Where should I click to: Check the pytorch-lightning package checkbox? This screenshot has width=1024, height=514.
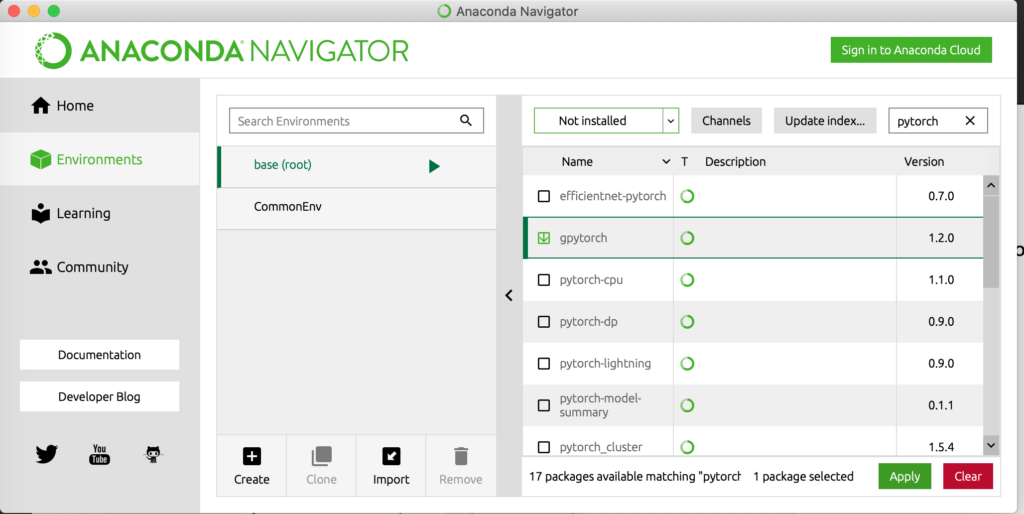pyautogui.click(x=543, y=363)
